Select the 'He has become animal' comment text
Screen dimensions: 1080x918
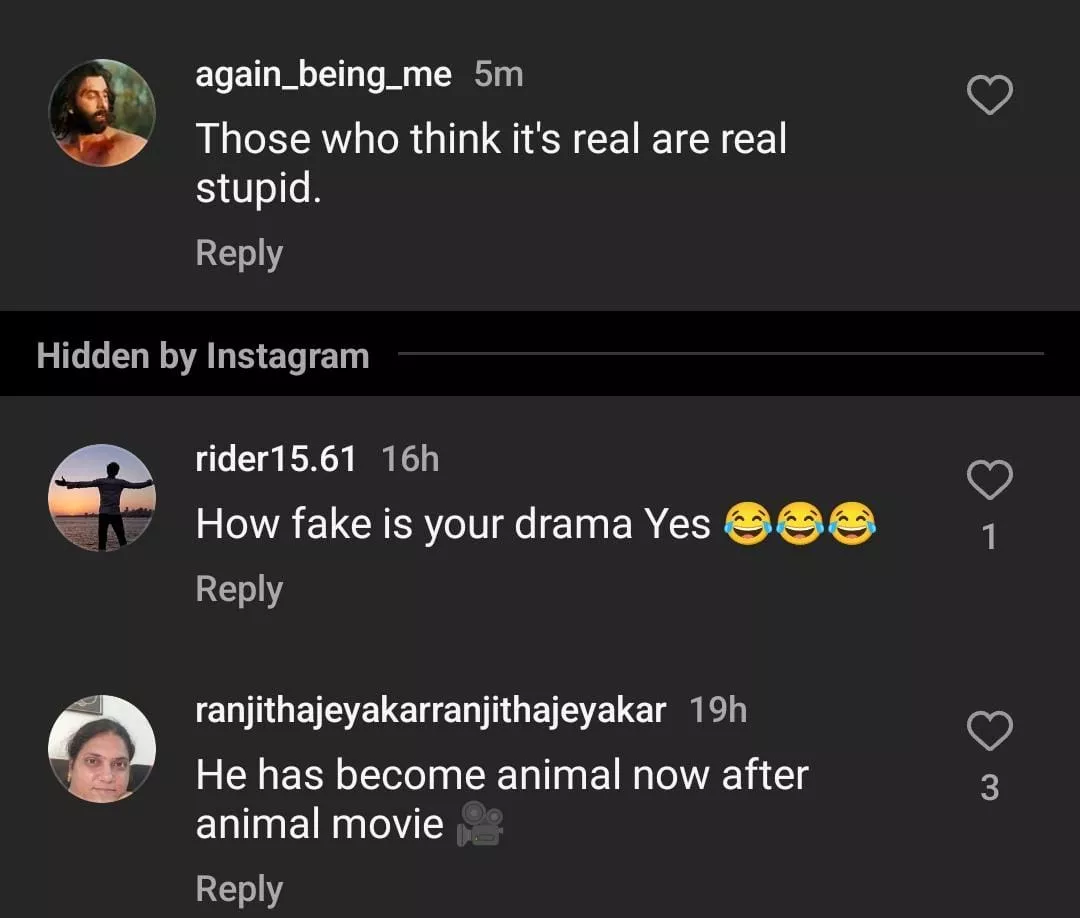click(x=500, y=799)
